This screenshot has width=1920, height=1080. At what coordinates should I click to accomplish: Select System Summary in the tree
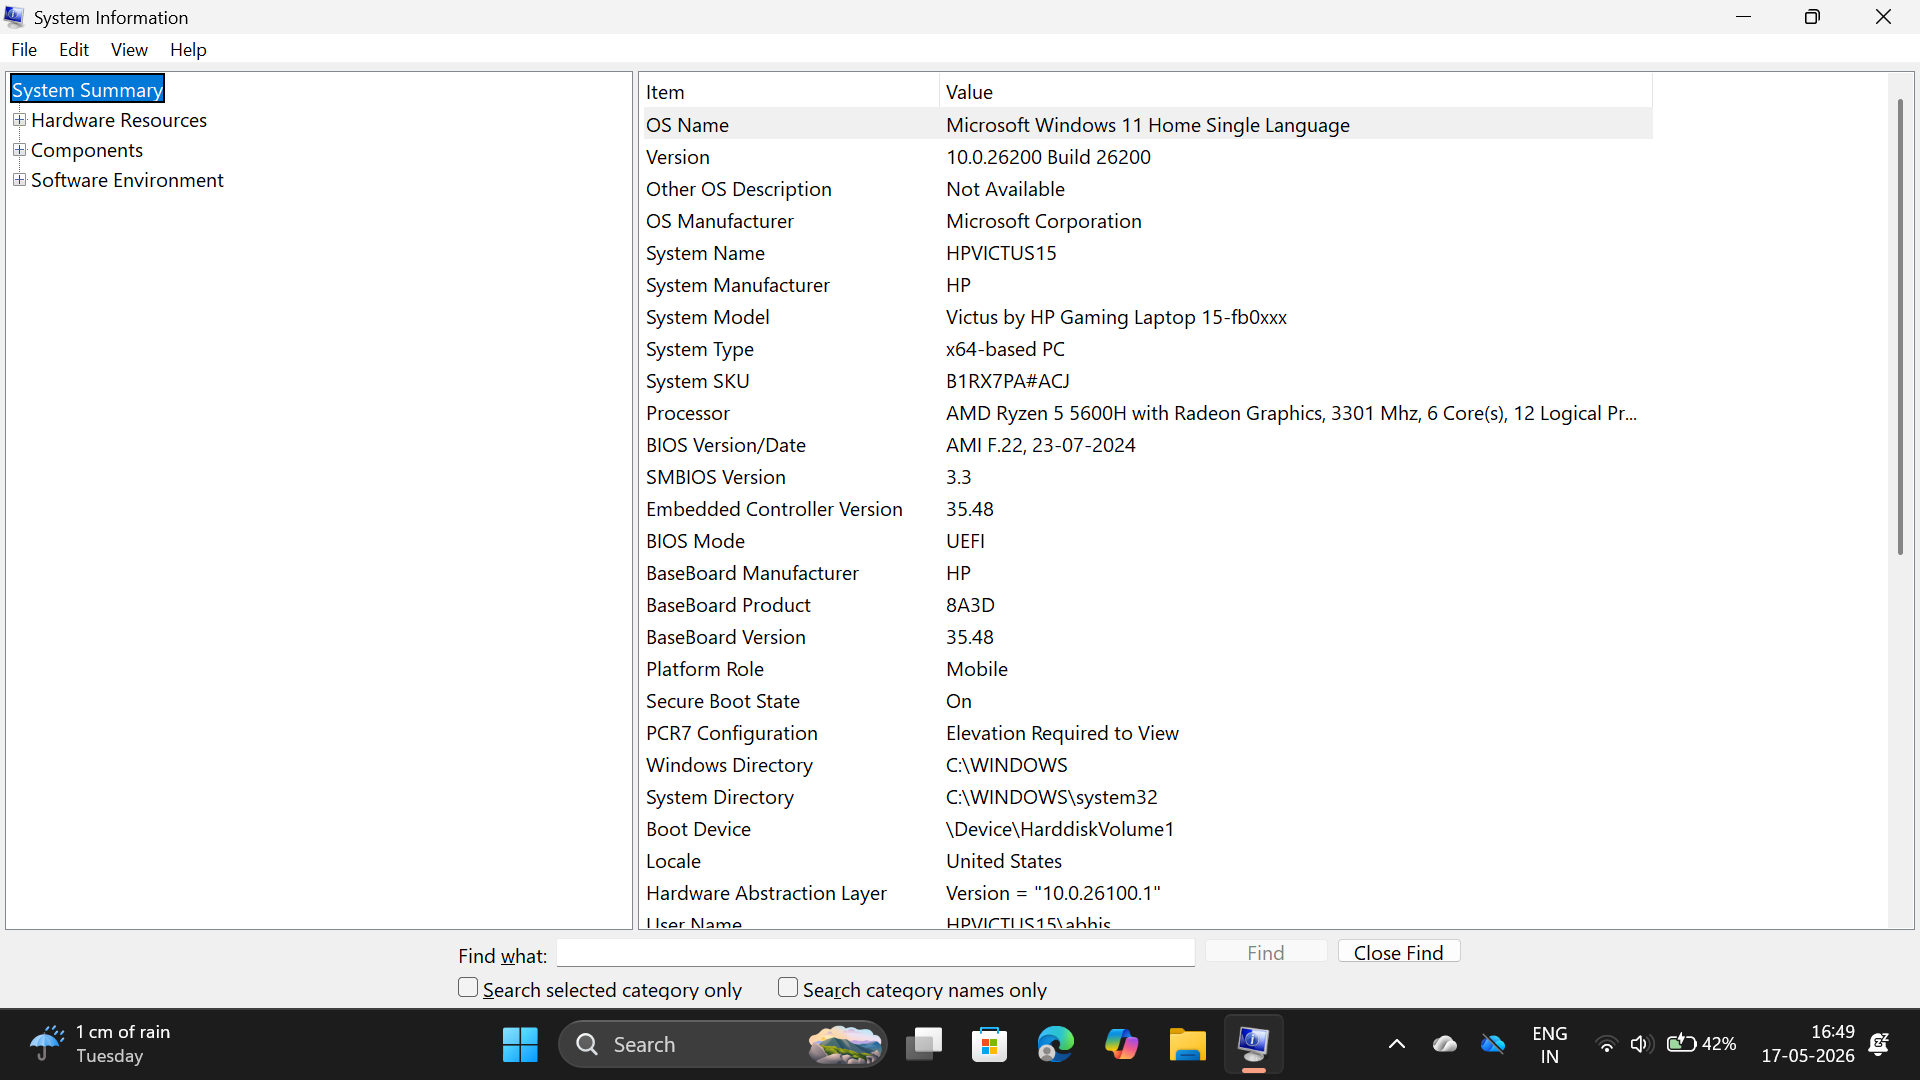(x=87, y=90)
